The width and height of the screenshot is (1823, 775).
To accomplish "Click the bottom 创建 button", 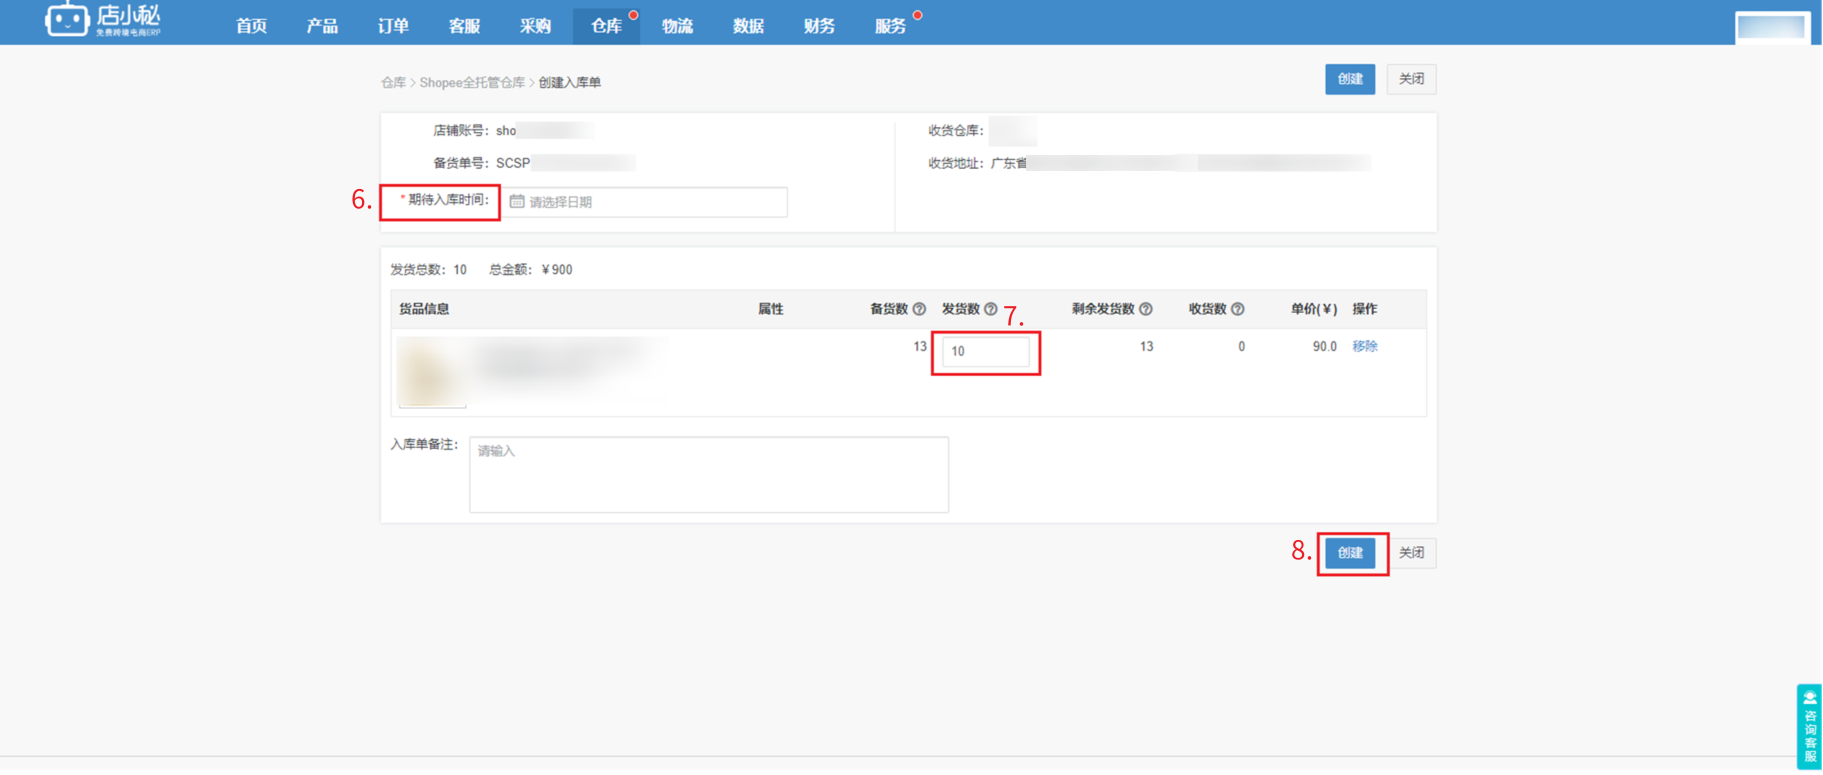I will tap(1350, 553).
